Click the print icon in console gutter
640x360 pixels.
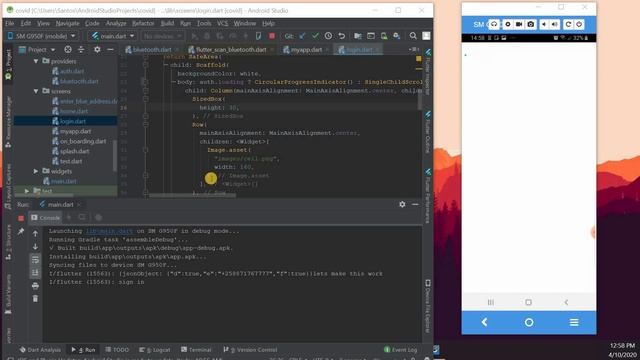point(35,286)
